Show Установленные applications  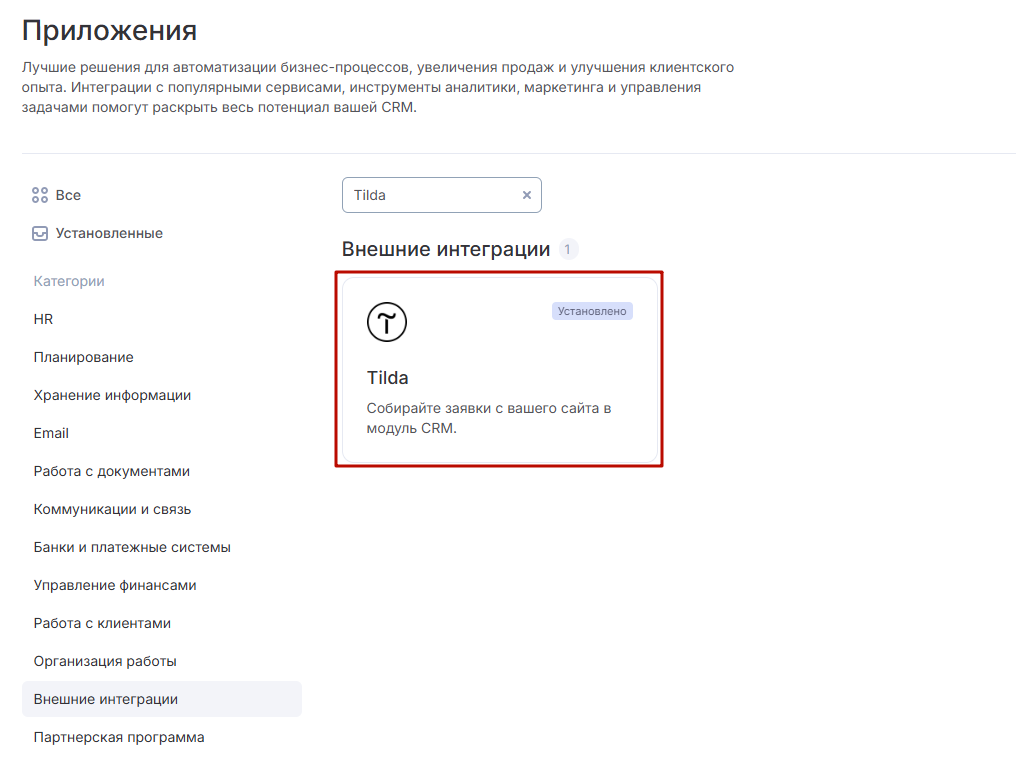109,233
